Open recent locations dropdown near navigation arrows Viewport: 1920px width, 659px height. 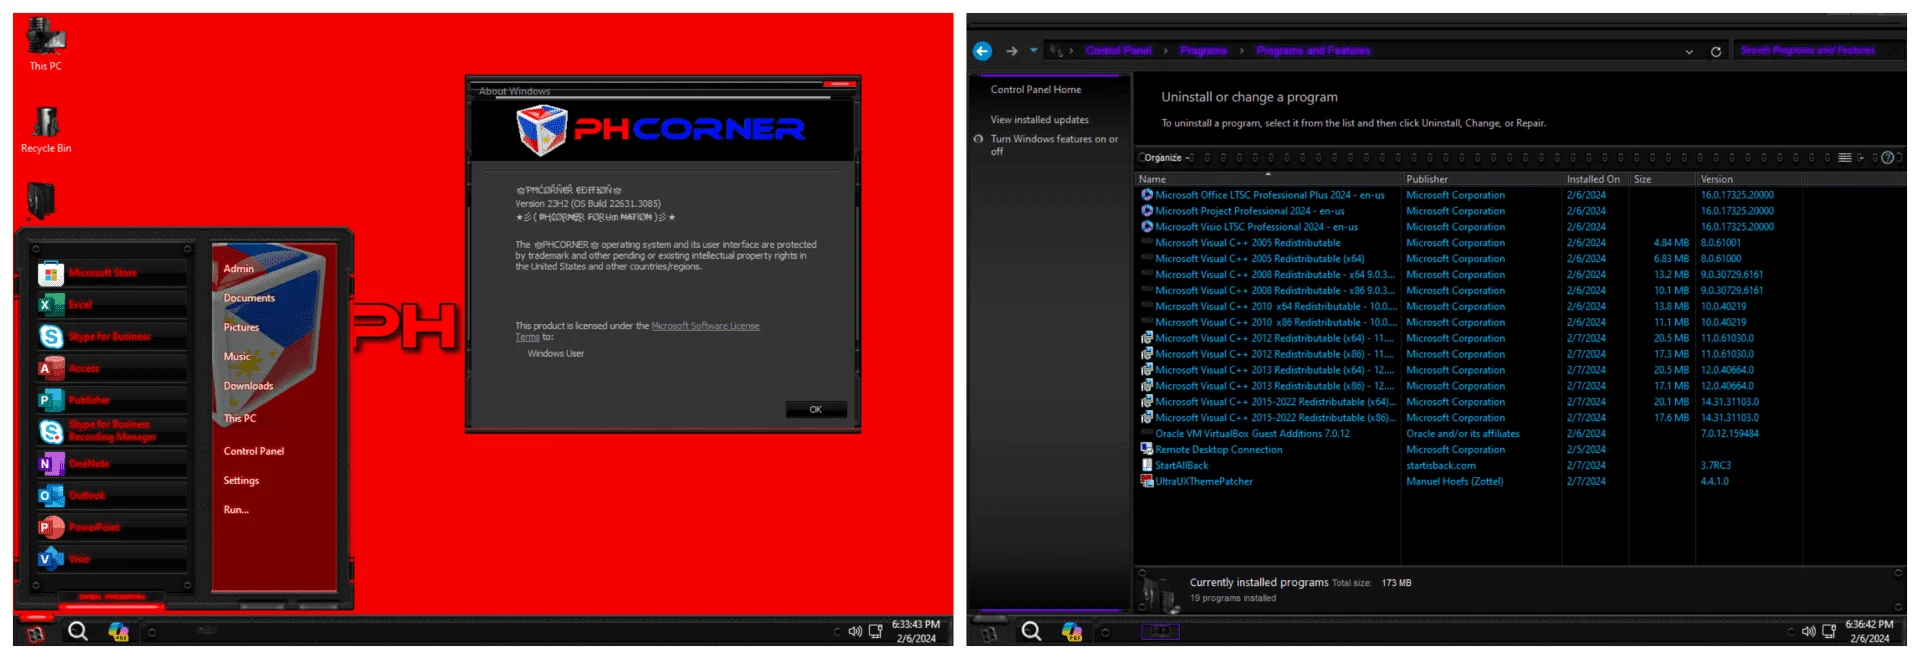tap(1033, 50)
